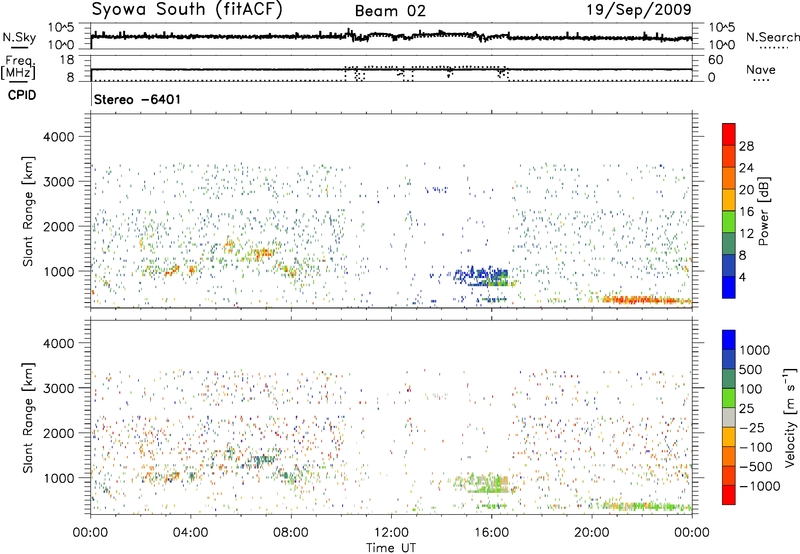The image size is (800, 554).
Task: Click the '20:00' time tick label
Action: (x=591, y=533)
